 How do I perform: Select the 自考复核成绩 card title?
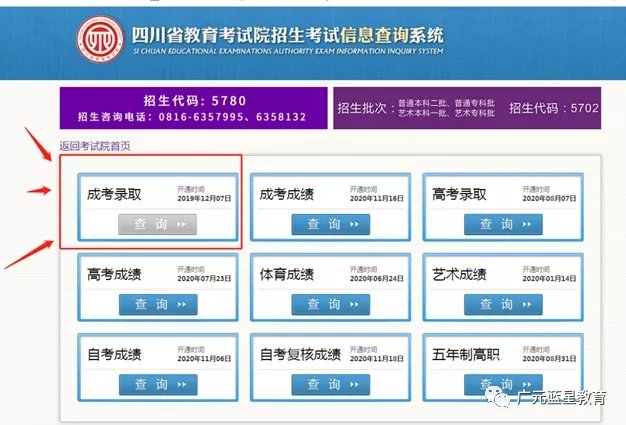point(300,354)
